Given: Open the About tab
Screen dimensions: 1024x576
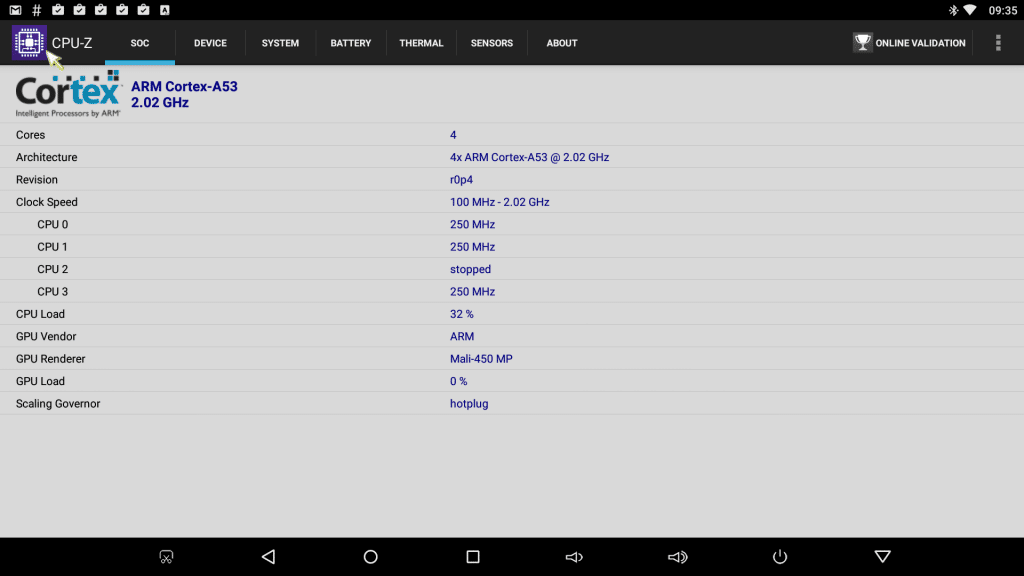Looking at the screenshot, I should pos(562,43).
